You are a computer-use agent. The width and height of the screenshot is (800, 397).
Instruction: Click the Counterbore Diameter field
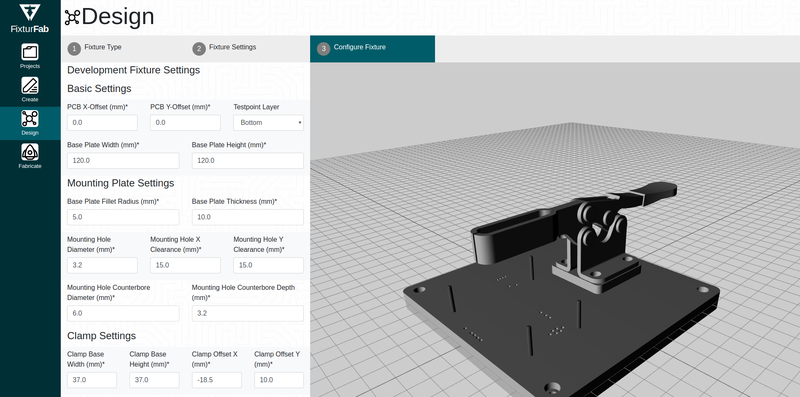pos(123,313)
